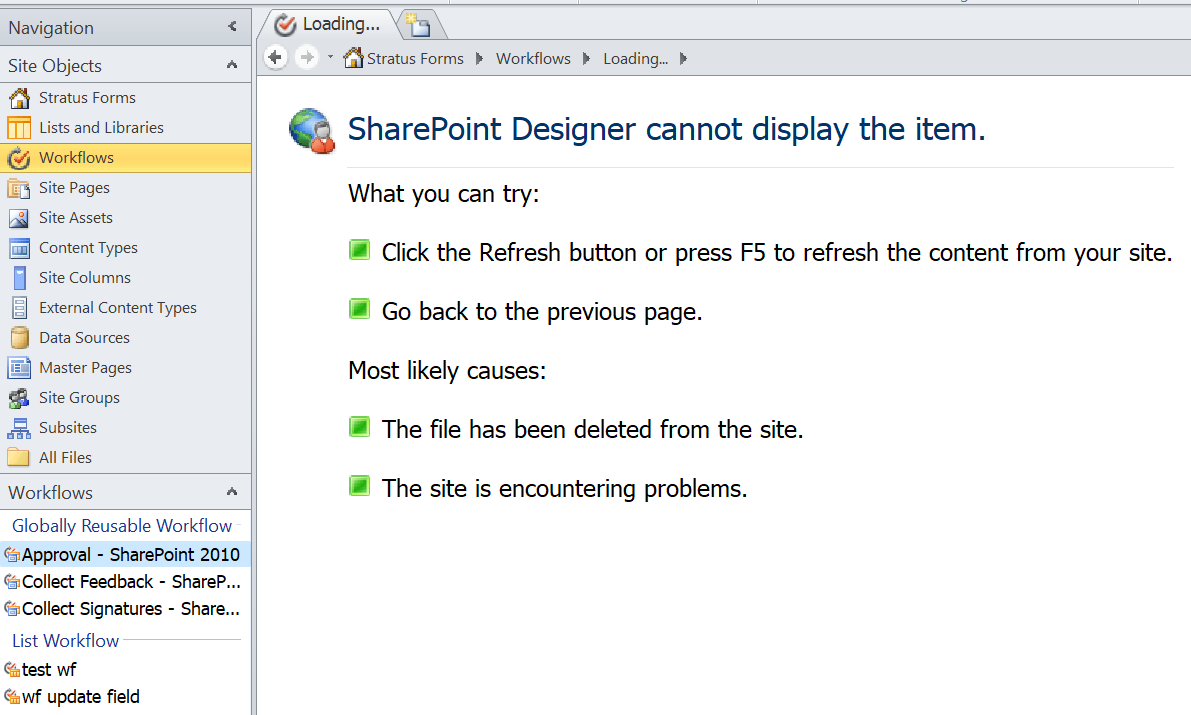Click the Approval workflow item icon
Screen dimensions: 1191x715
pos(11,555)
